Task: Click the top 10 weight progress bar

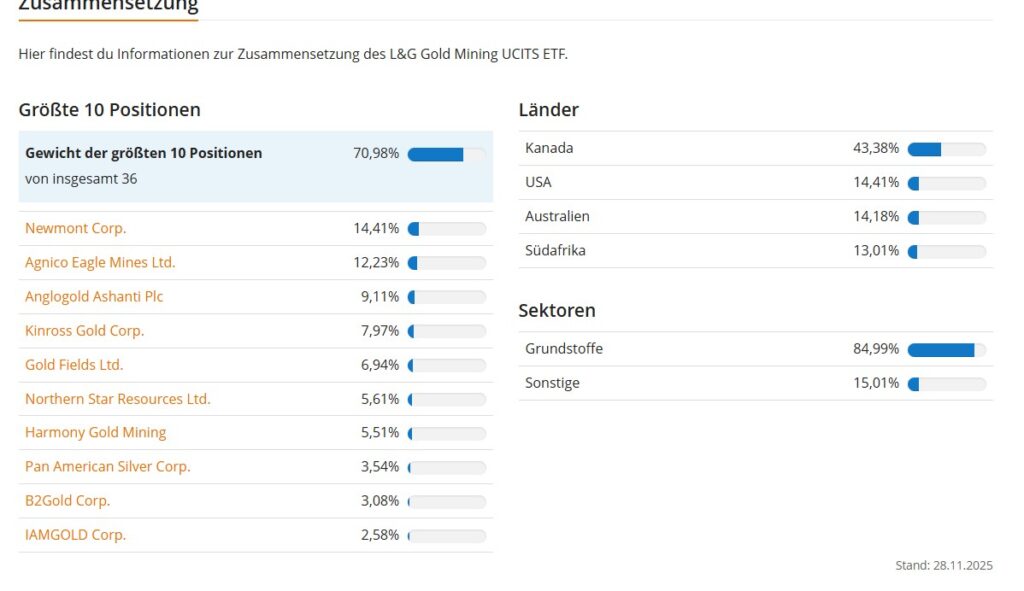Action: (x=446, y=154)
